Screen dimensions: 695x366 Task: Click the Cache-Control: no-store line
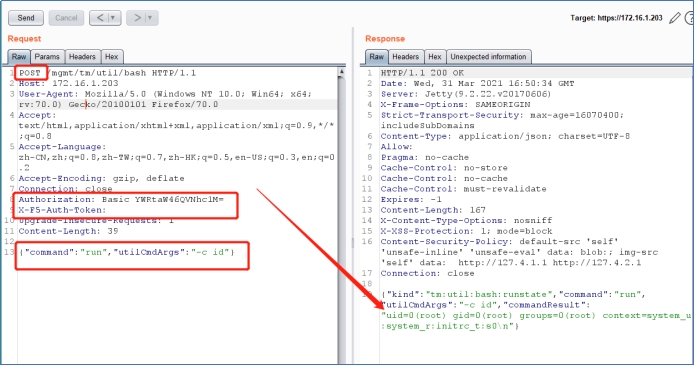pos(444,168)
